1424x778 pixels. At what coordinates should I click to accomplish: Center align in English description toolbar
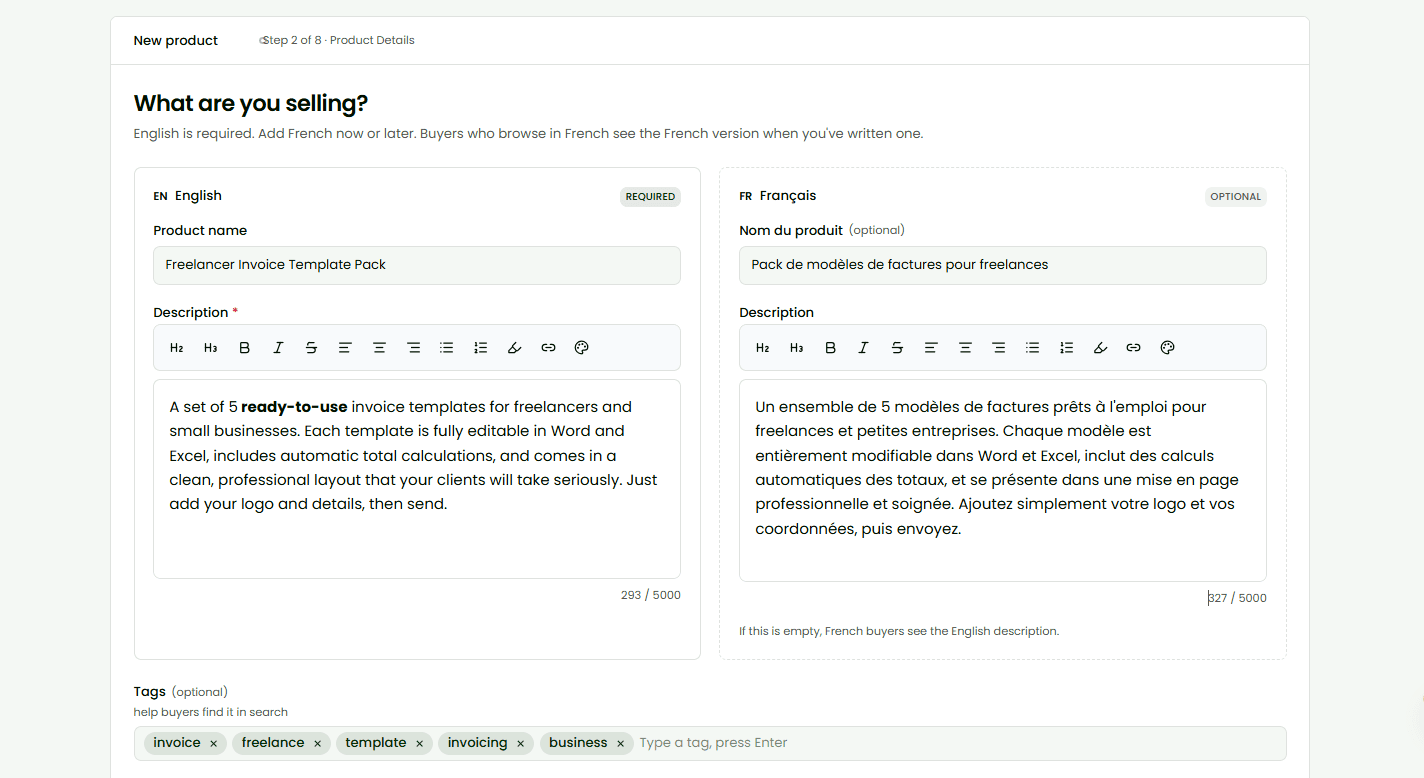tap(379, 348)
